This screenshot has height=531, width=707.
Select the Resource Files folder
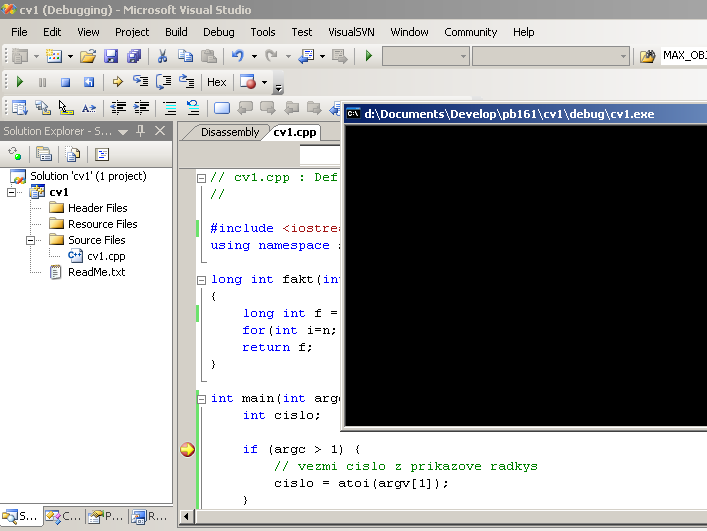coord(102,224)
